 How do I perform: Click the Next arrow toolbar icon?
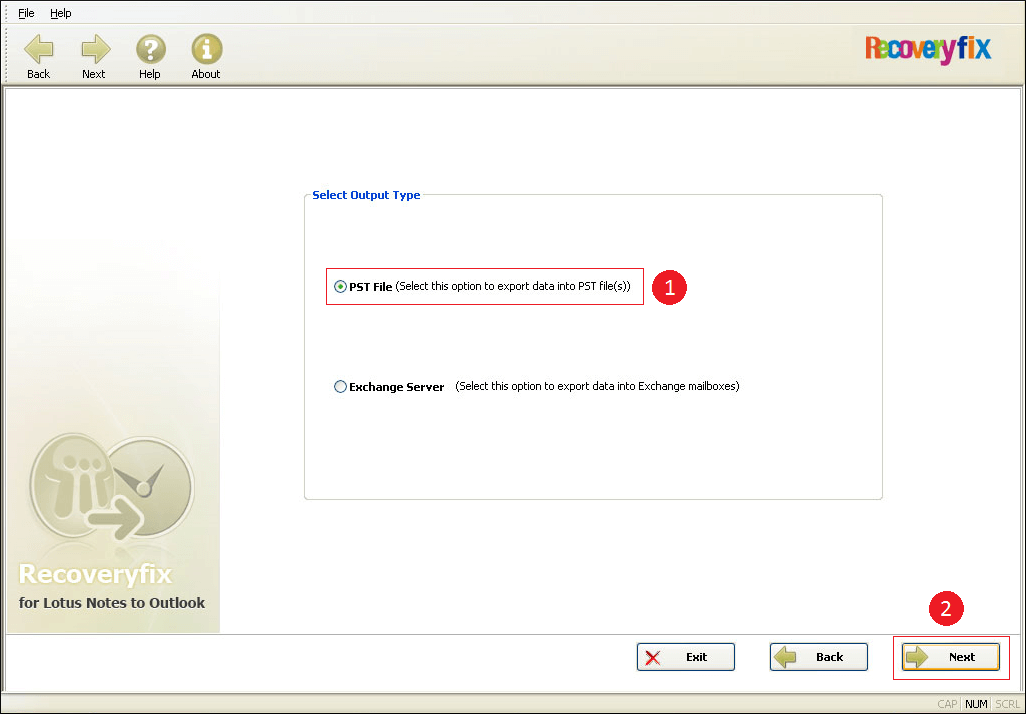click(96, 50)
